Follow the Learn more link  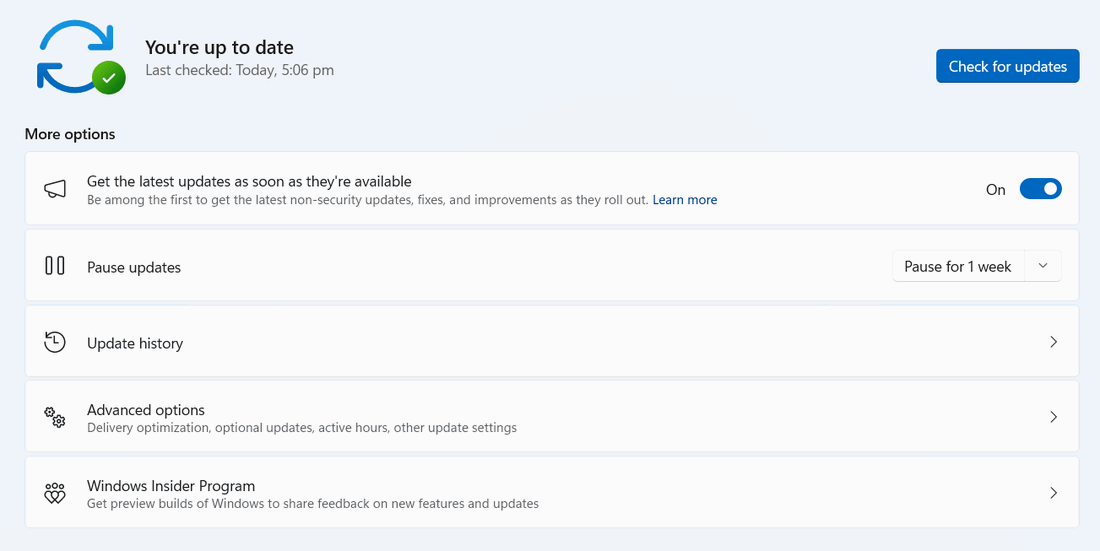tap(685, 200)
